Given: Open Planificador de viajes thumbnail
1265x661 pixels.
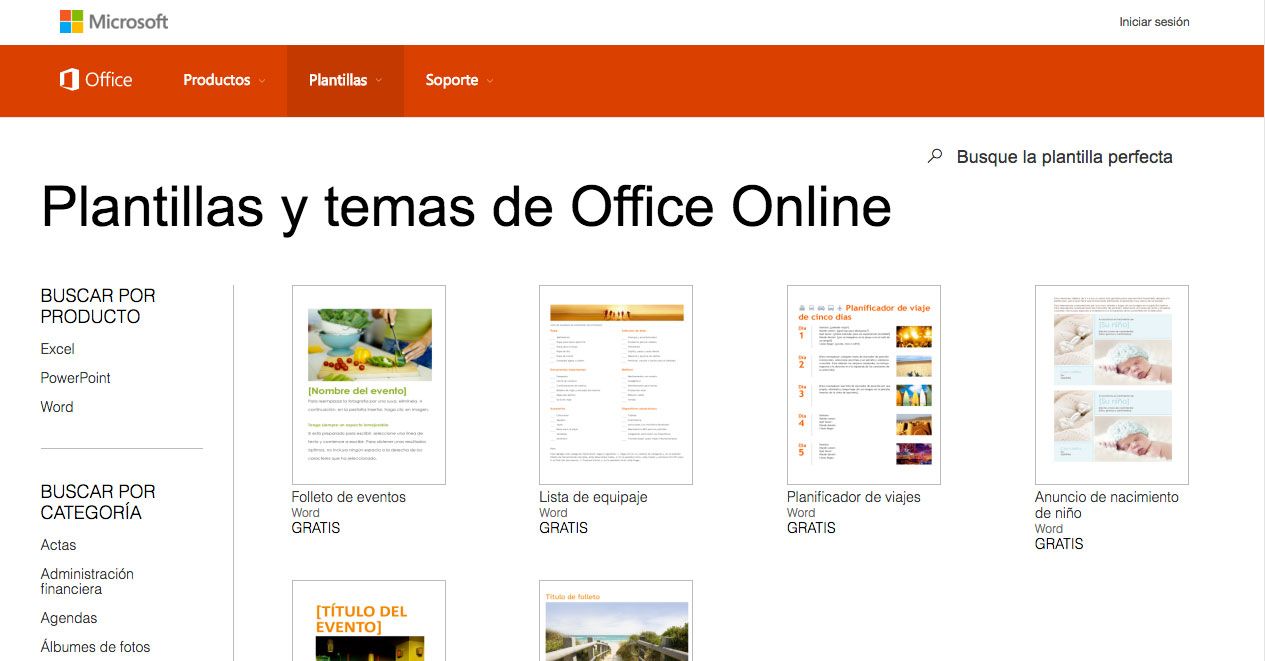Looking at the screenshot, I should point(864,385).
